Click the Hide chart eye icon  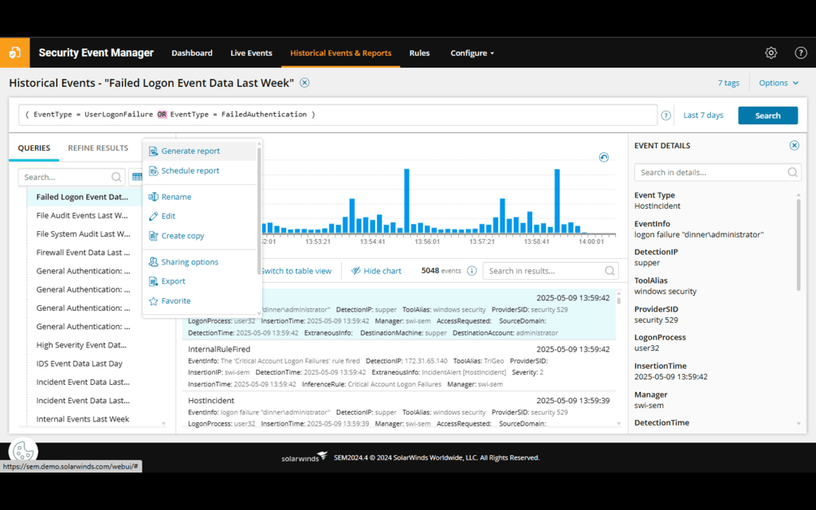(x=356, y=271)
